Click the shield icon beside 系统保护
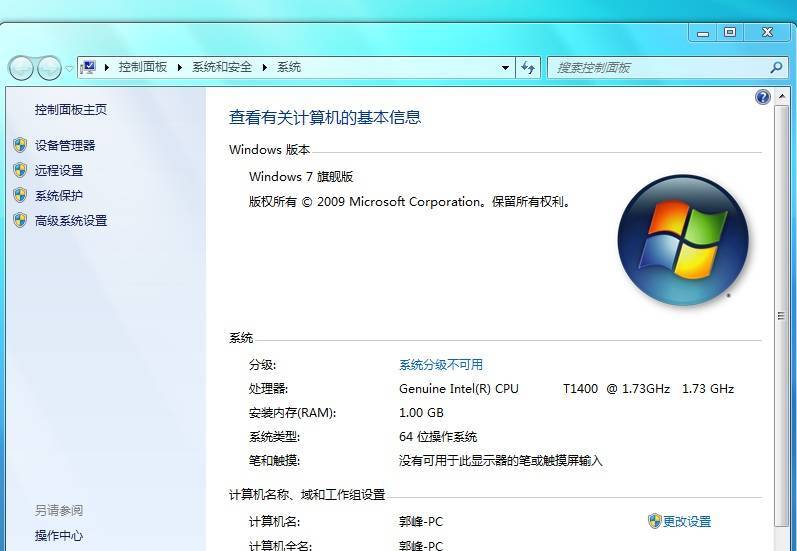Viewport: 797px width, 551px height. tap(20, 195)
